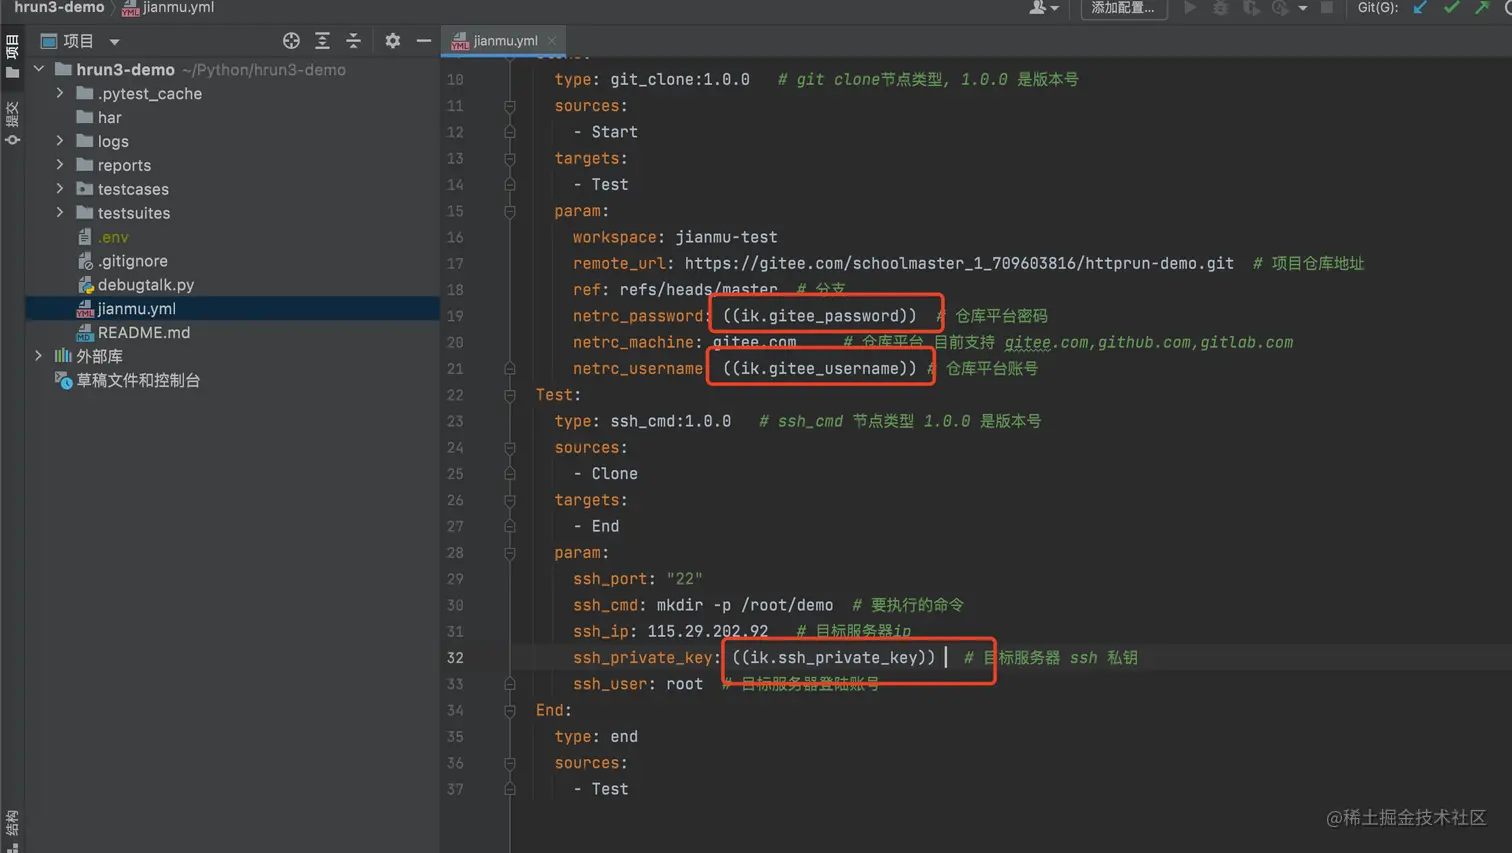1512x853 pixels.
Task: Click the debugtalk.py Python file icon
Action: 85,285
